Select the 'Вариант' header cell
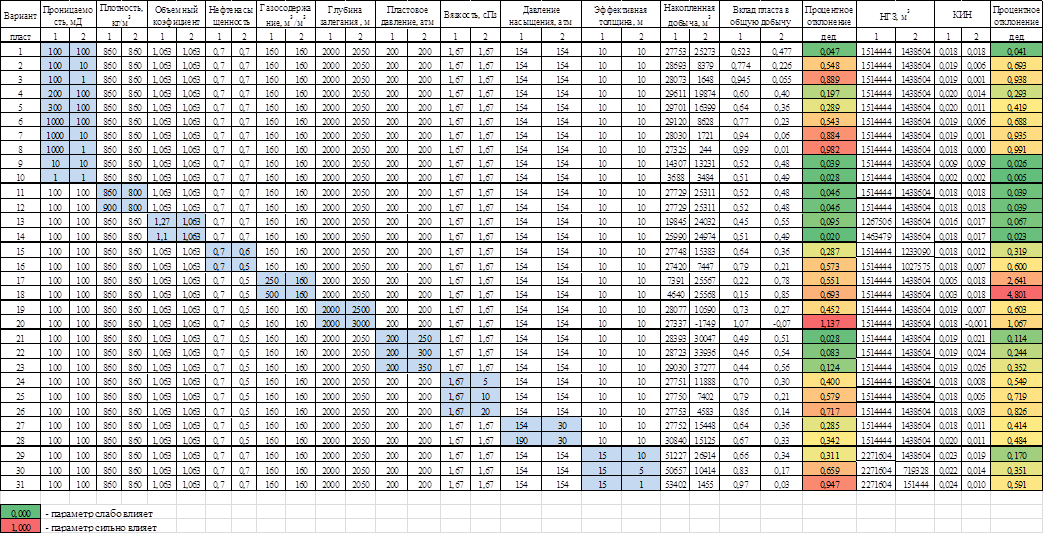1044x534 pixels. pyautogui.click(x=21, y=15)
